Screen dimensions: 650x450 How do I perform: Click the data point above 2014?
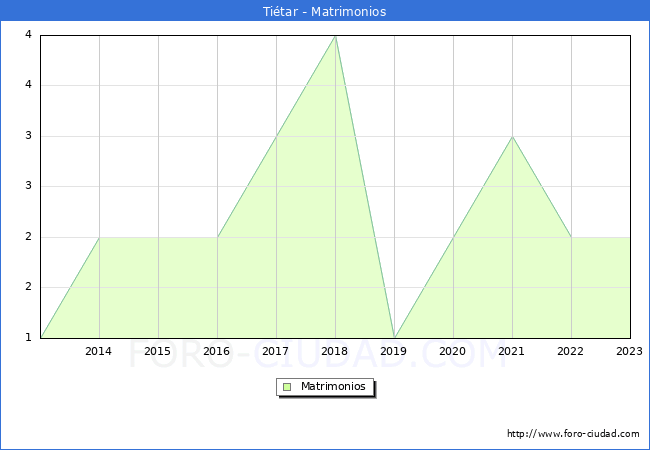point(99,237)
